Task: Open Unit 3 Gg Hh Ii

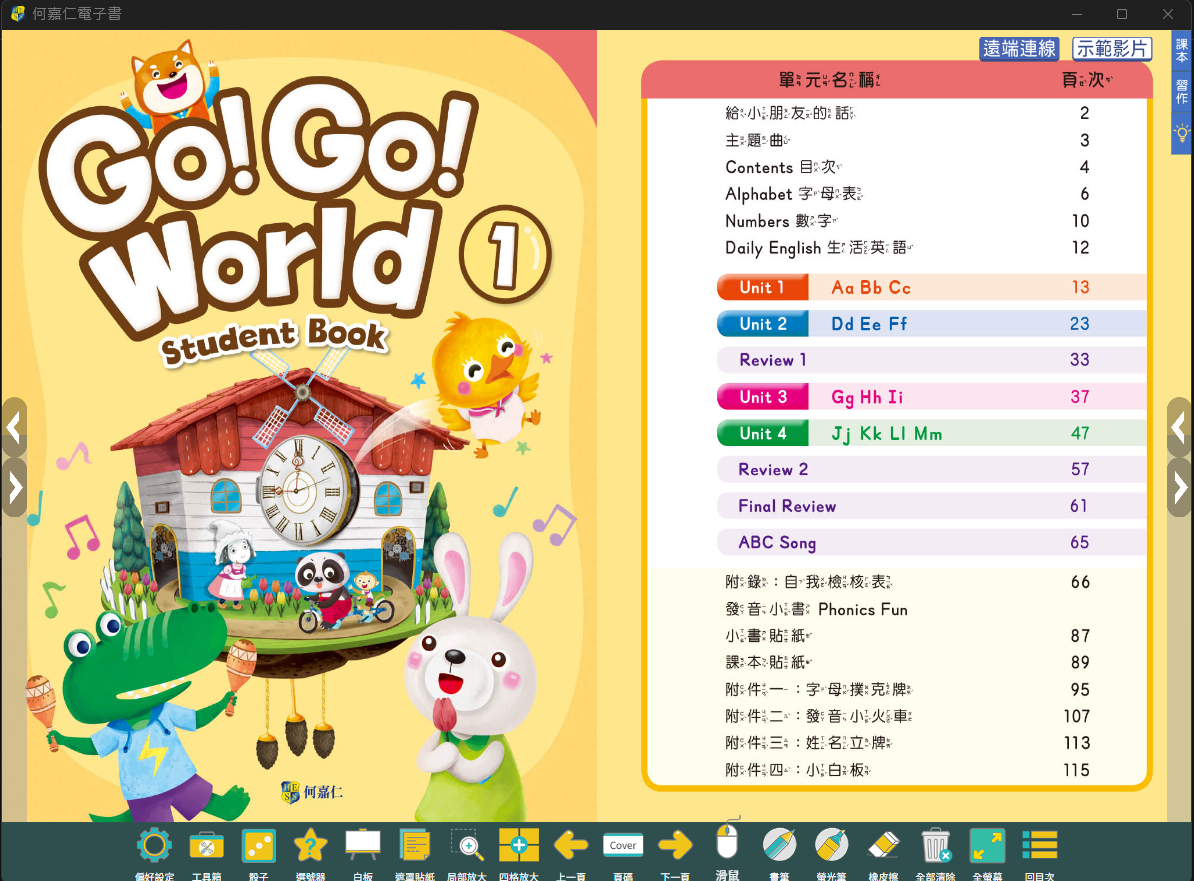Action: click(931, 397)
